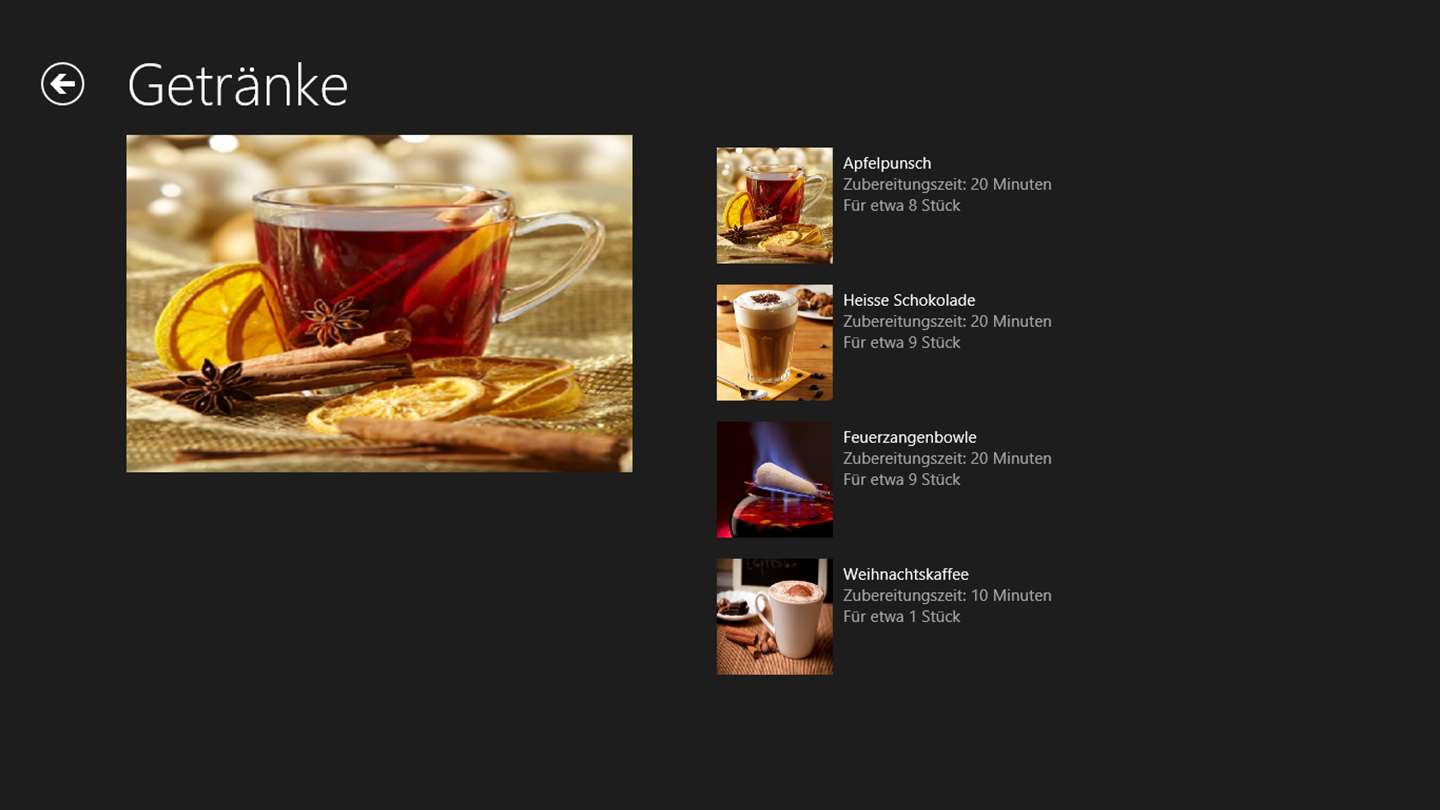Click the large apple punch hero image
1440x810 pixels.
pos(379,303)
